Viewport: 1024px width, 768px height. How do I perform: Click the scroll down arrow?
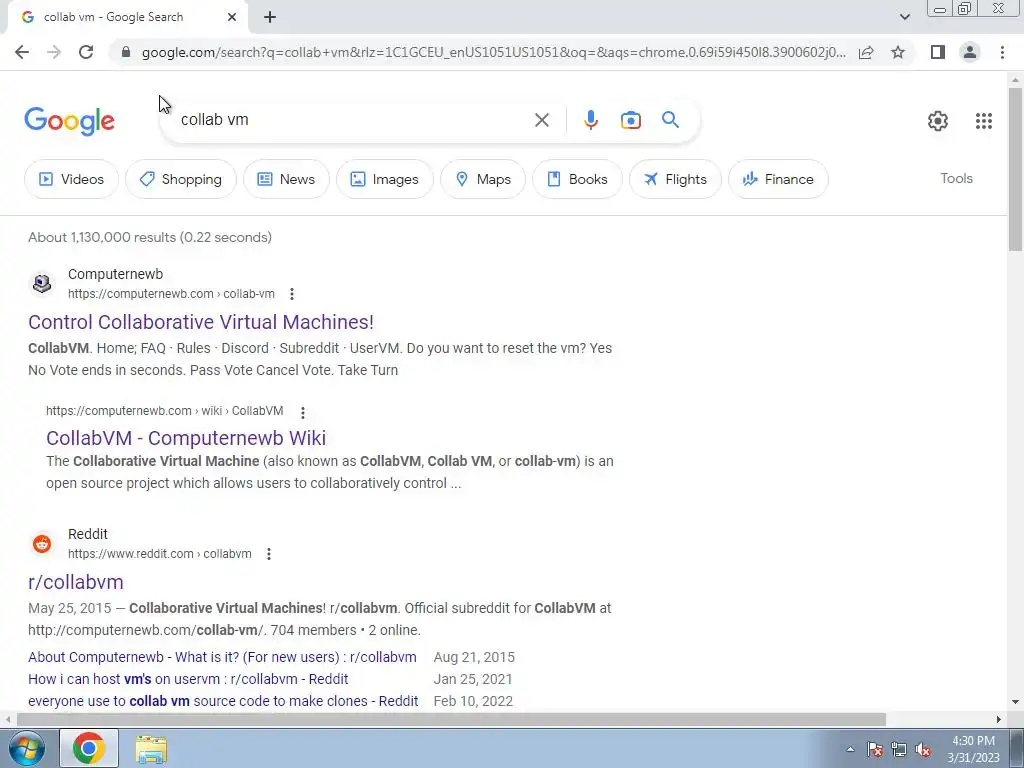pyautogui.click(x=1015, y=702)
